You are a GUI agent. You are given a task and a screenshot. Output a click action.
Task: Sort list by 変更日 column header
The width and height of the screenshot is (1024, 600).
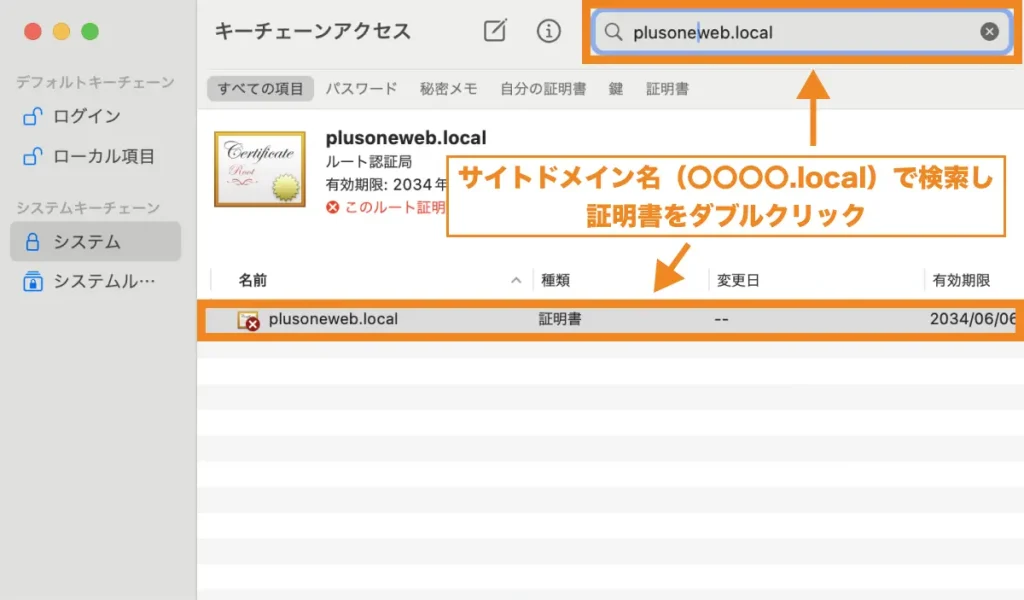click(x=738, y=280)
